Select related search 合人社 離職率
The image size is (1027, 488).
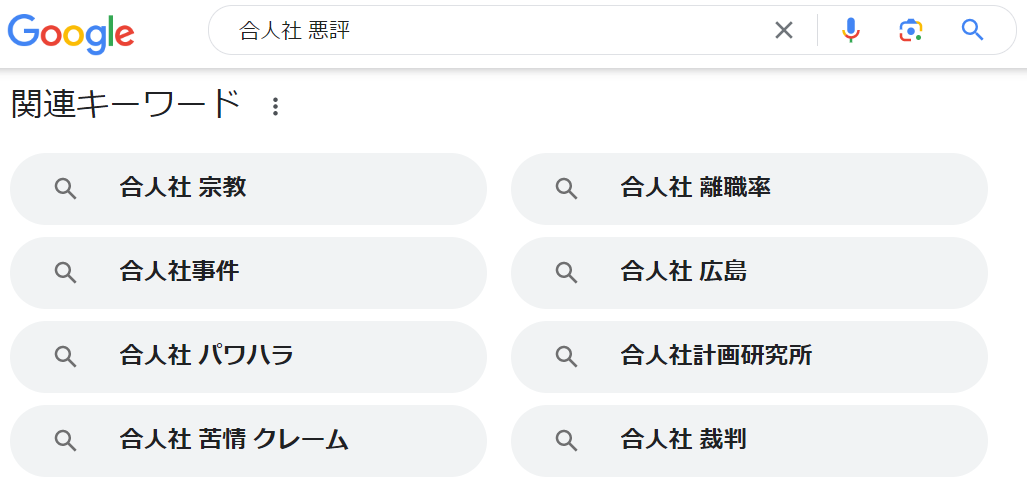(749, 188)
